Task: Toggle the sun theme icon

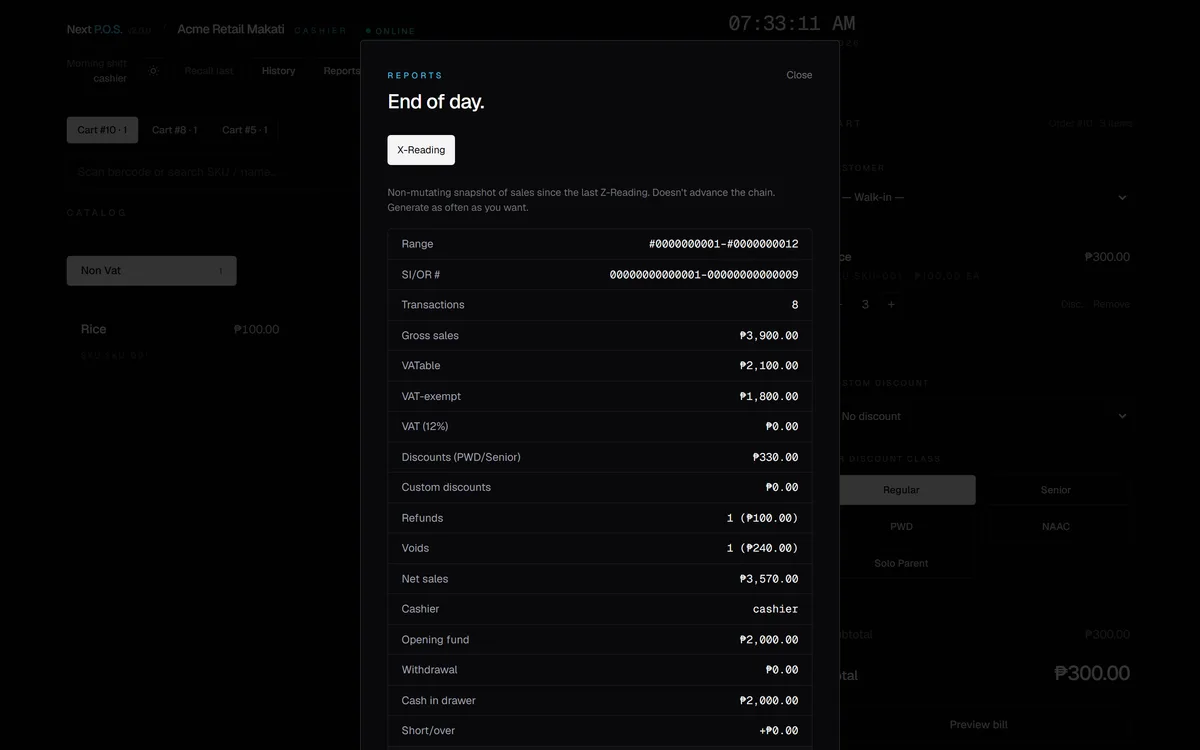Action: (153, 71)
